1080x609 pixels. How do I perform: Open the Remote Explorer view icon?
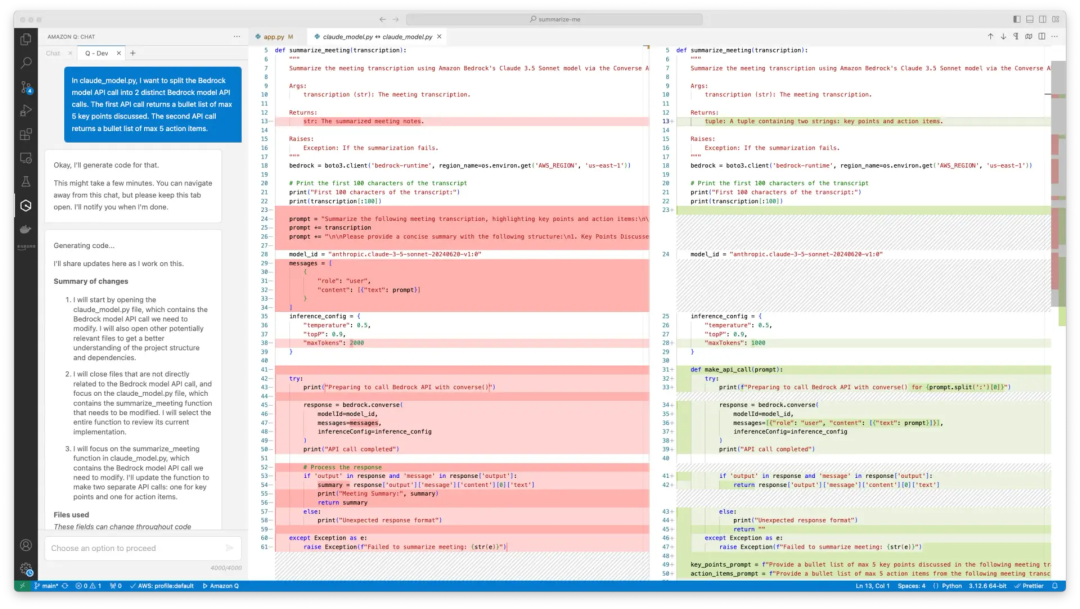click(26, 158)
